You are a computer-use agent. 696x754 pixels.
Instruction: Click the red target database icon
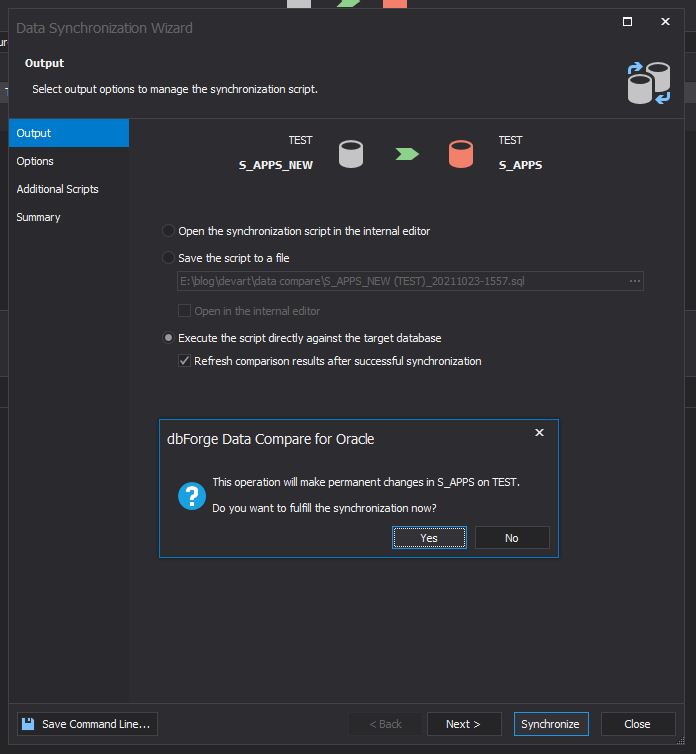460,154
